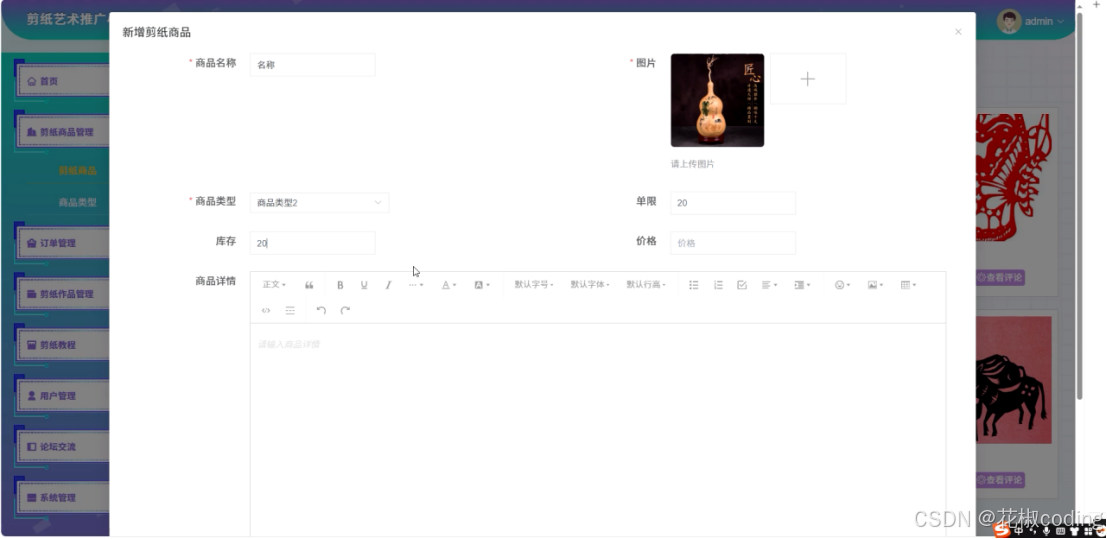Insert a bulleted list
The image size is (1107, 539).
[694, 285]
